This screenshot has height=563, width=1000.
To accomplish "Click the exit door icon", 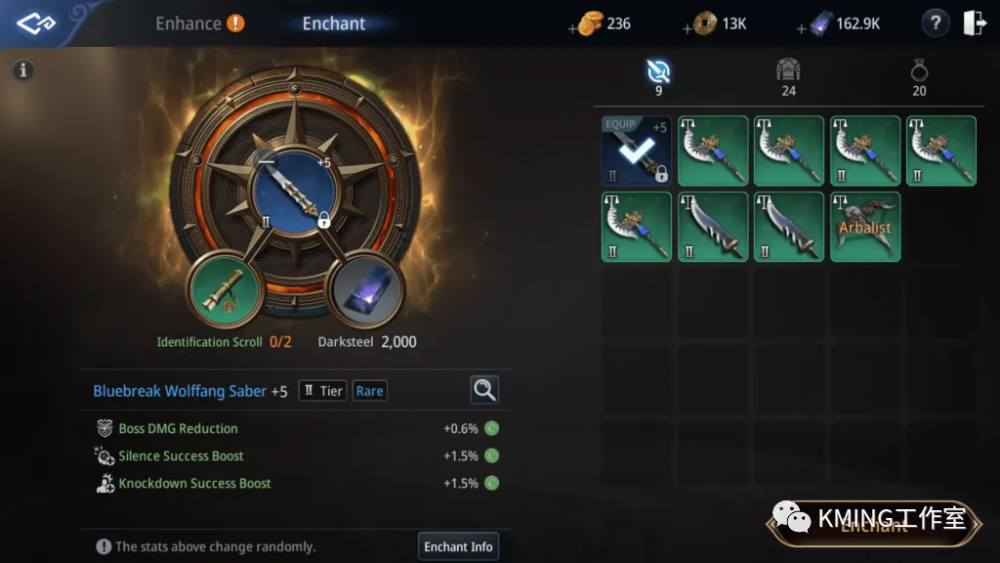I will point(974,24).
